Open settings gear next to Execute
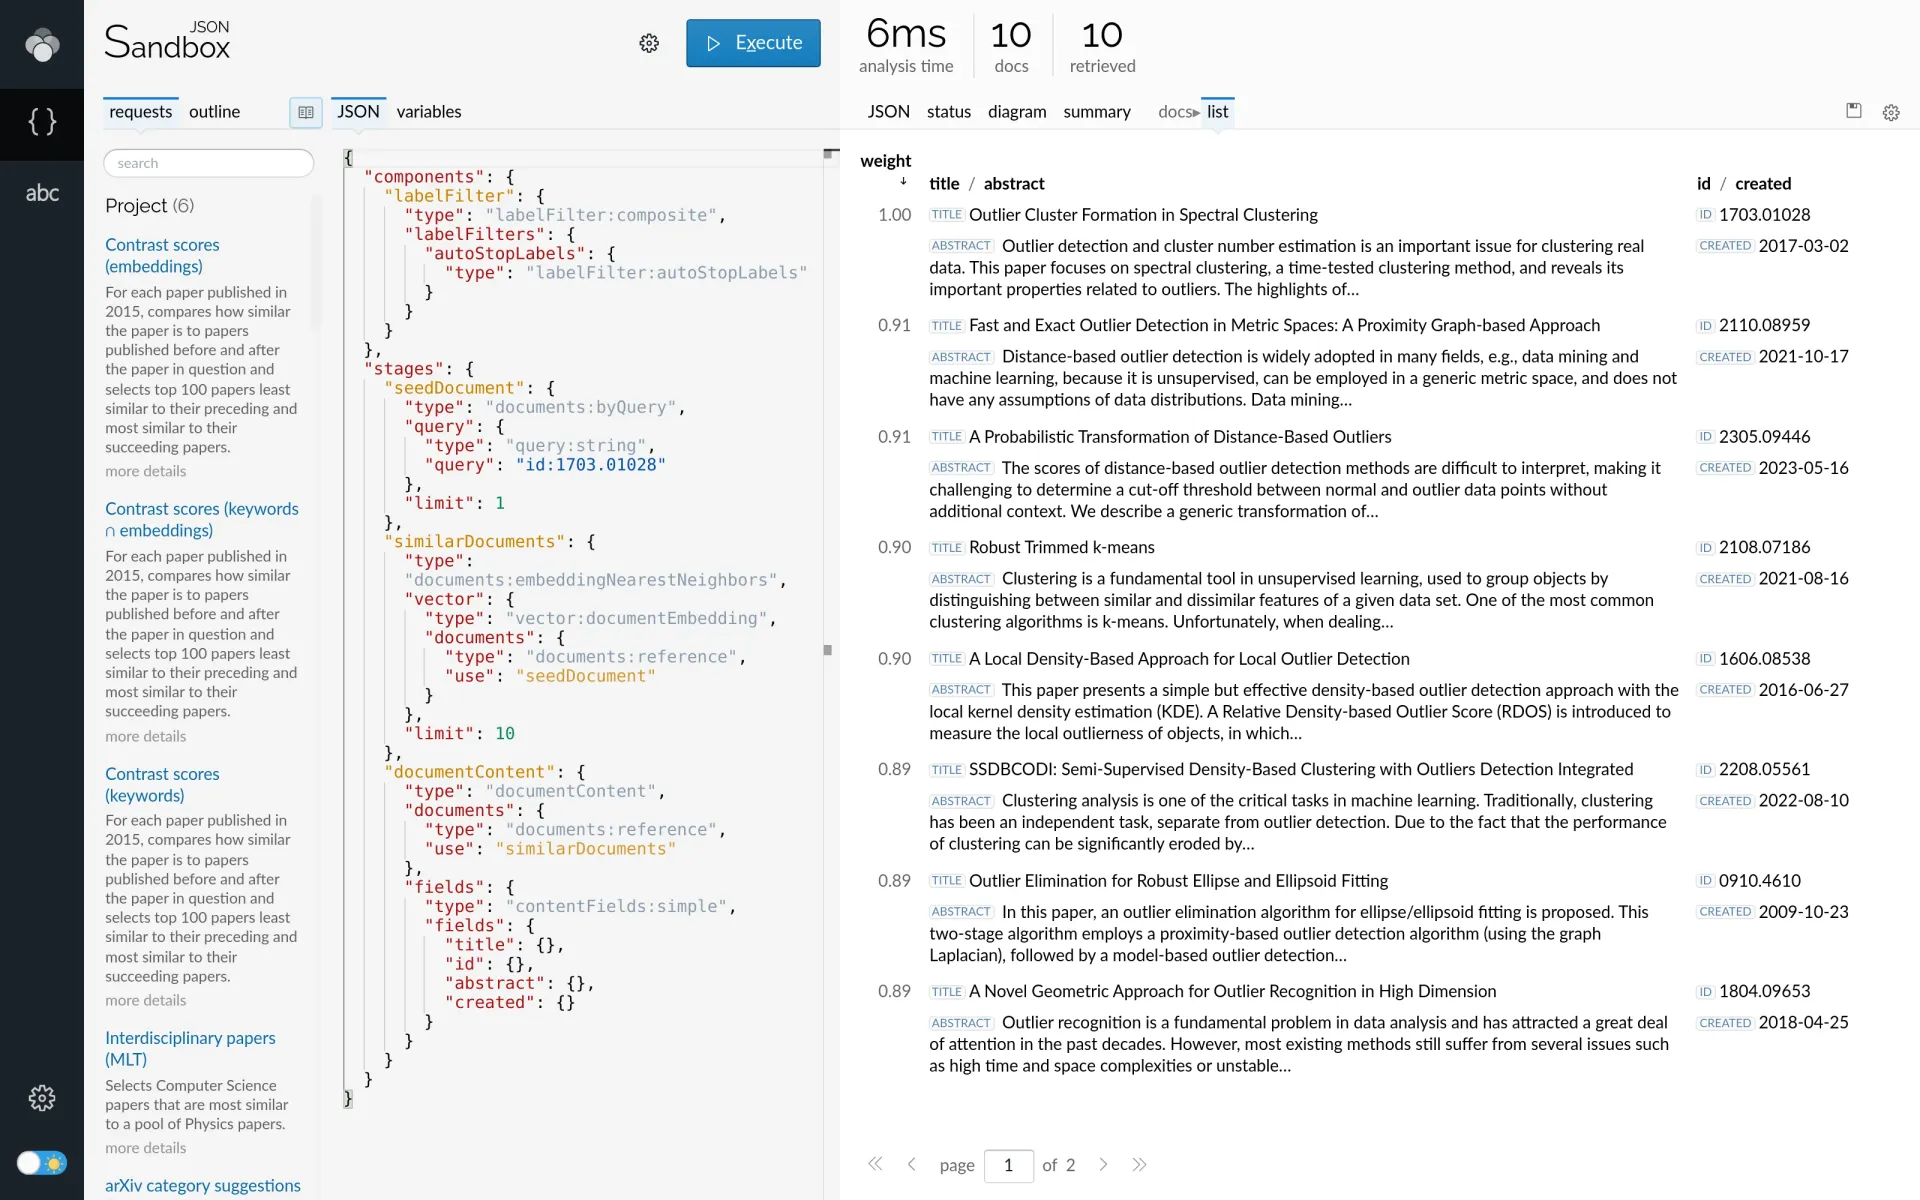The image size is (1920, 1200). coord(649,43)
